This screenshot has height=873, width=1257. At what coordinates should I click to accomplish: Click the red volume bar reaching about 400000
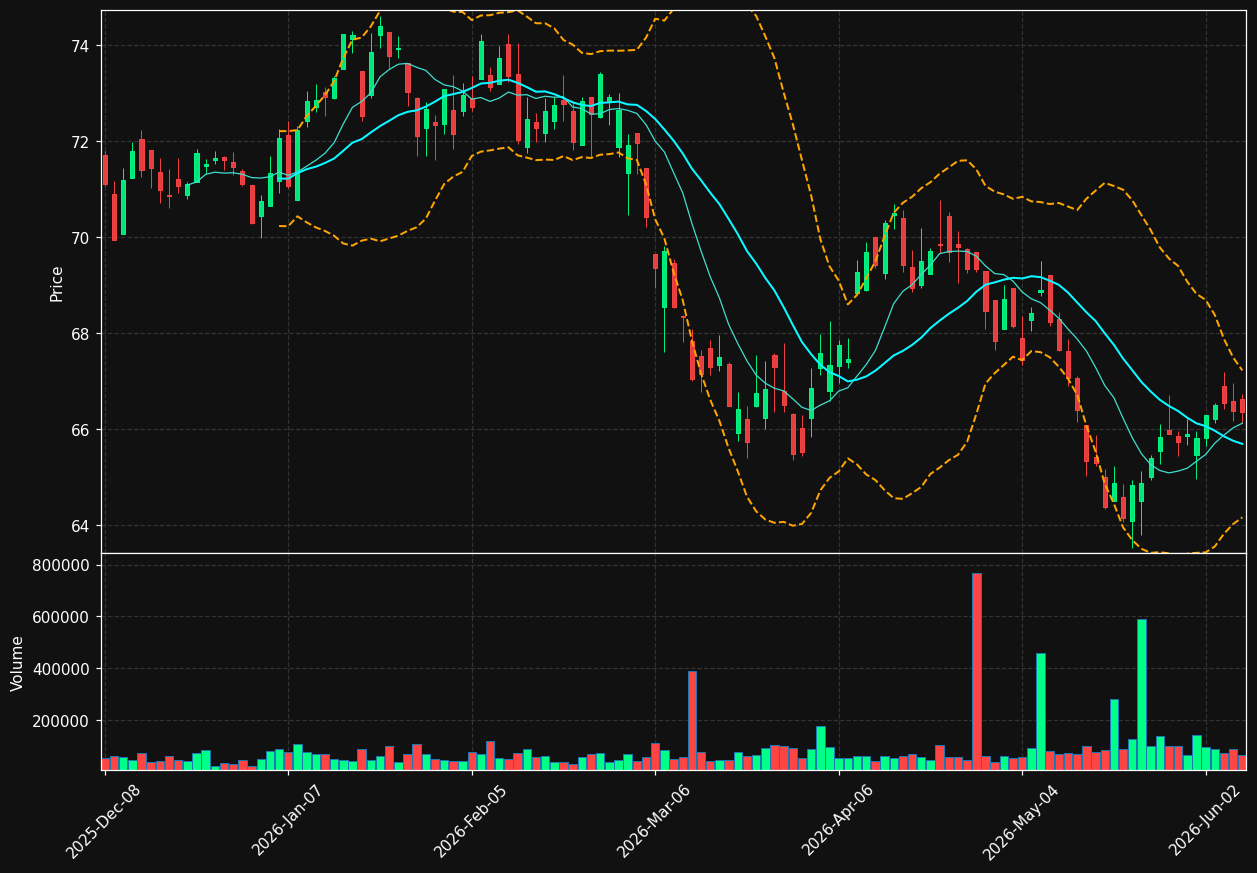(x=692, y=720)
